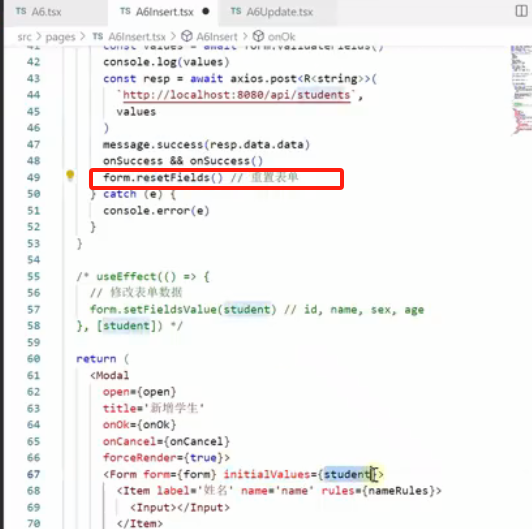
Task: Open the onOk symbol breadcrumb
Action: coord(274,36)
